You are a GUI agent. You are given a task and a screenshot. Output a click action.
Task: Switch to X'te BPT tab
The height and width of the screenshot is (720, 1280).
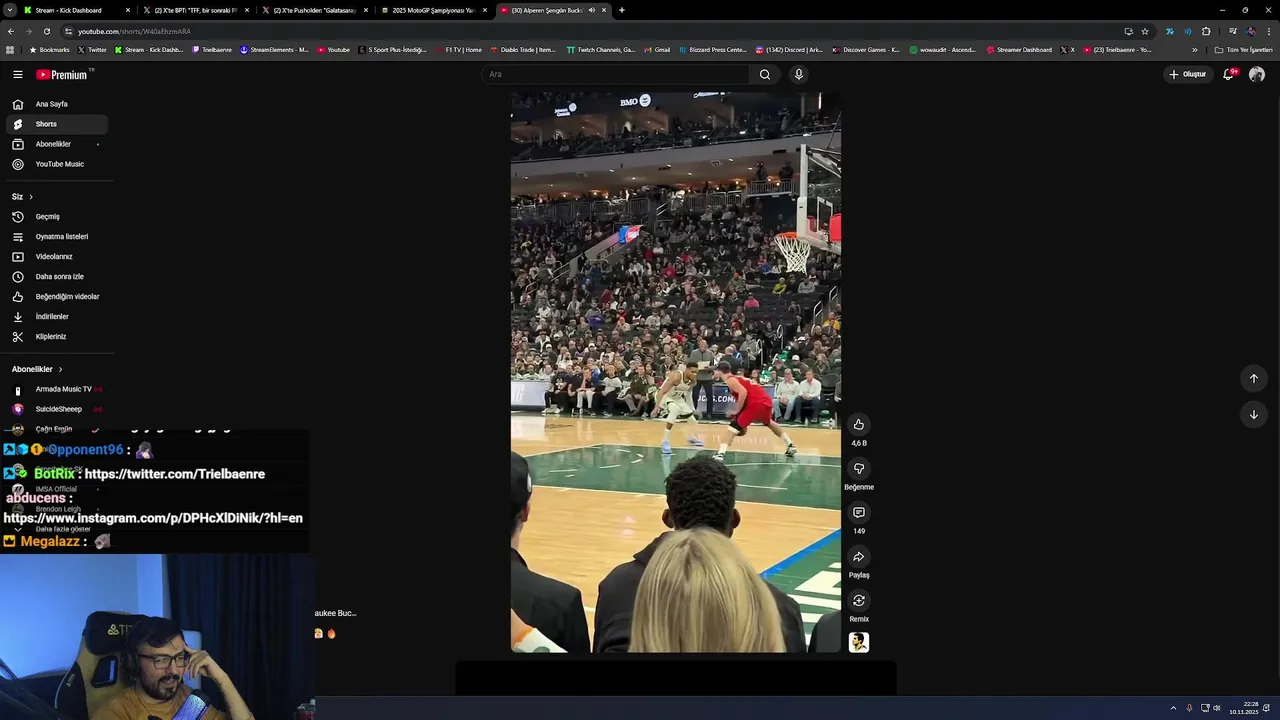[x=195, y=10]
